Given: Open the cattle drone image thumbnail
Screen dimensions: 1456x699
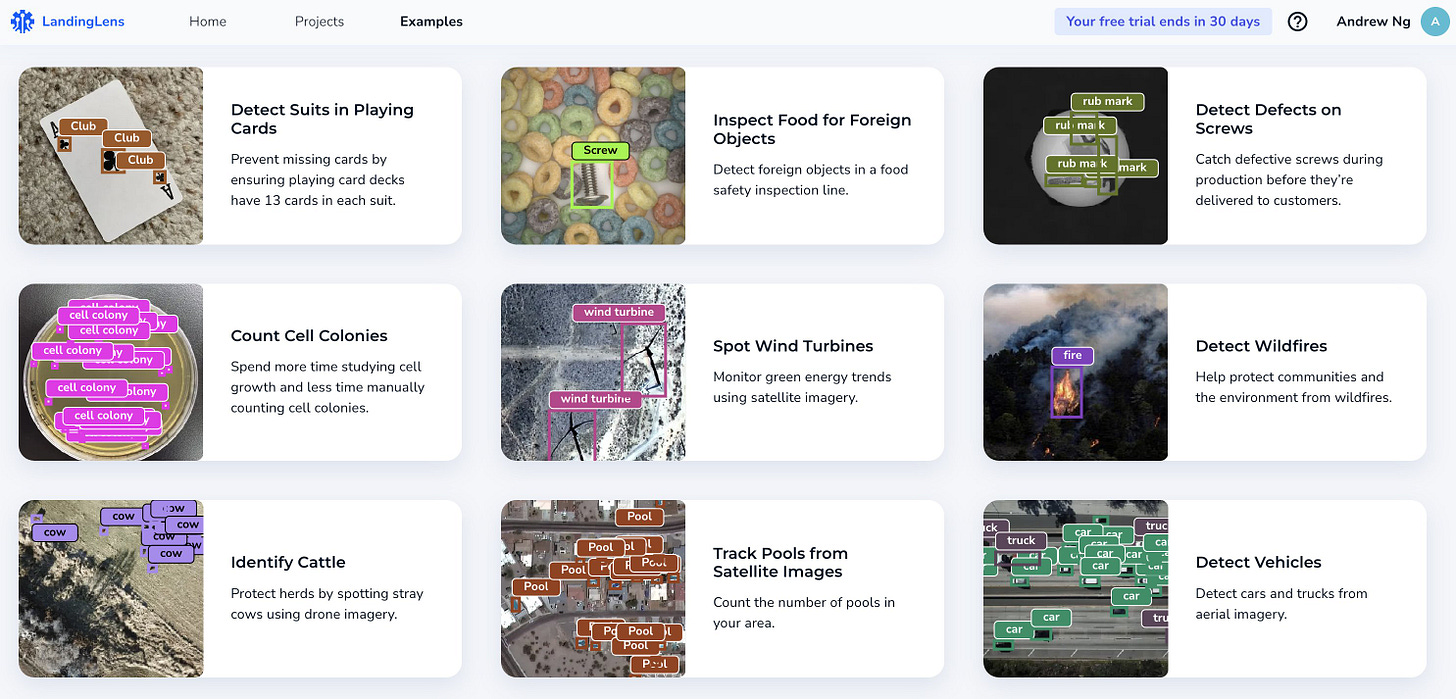Looking at the screenshot, I should point(111,589).
